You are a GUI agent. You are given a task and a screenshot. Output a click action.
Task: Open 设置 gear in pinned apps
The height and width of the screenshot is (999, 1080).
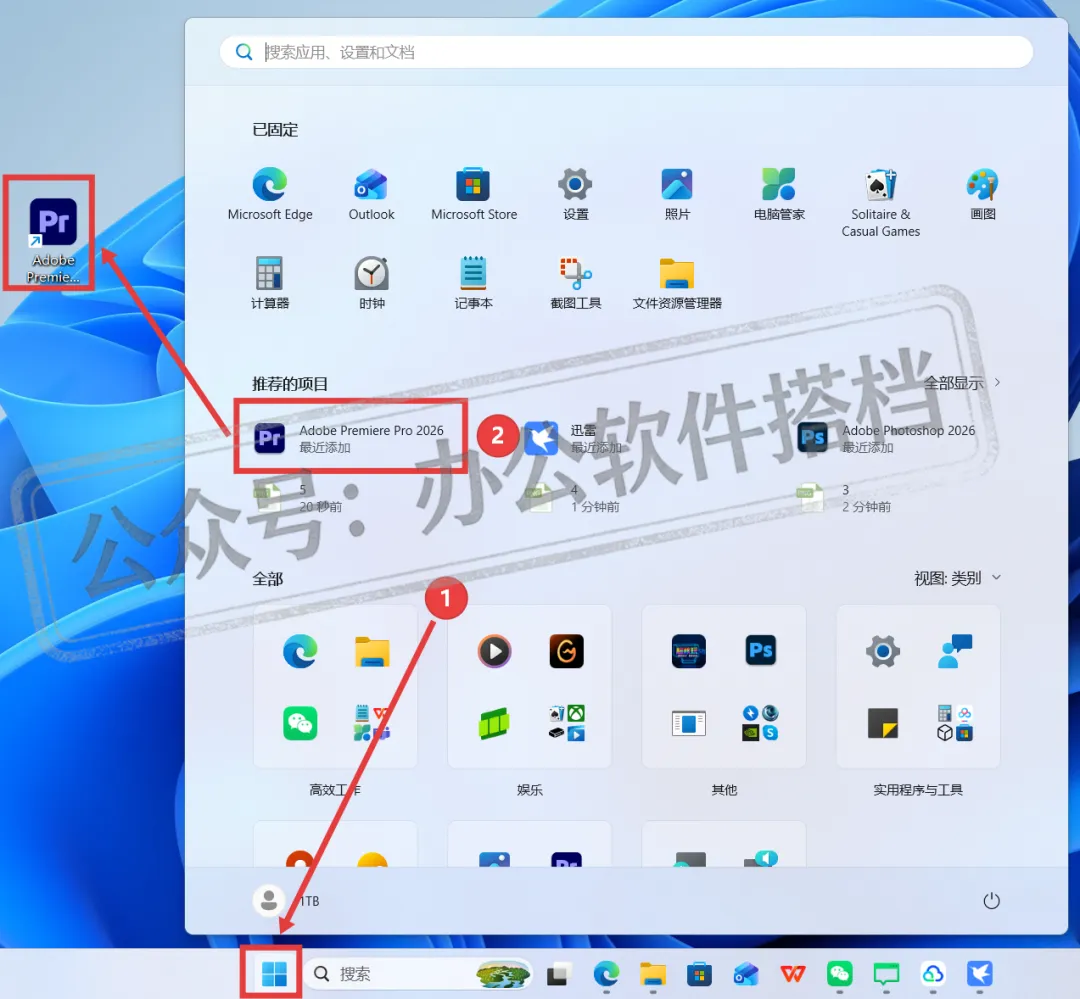(575, 194)
